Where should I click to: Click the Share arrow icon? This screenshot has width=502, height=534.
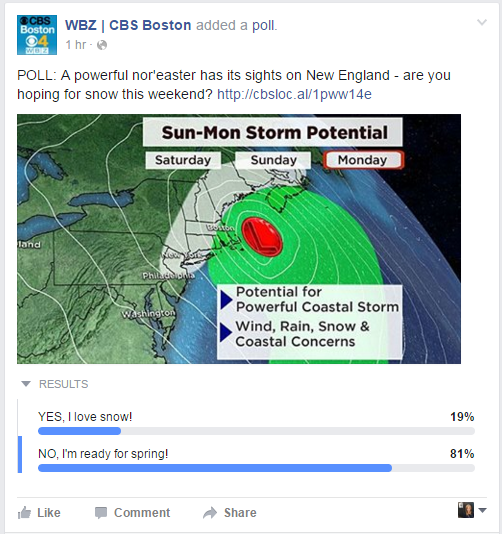point(210,513)
